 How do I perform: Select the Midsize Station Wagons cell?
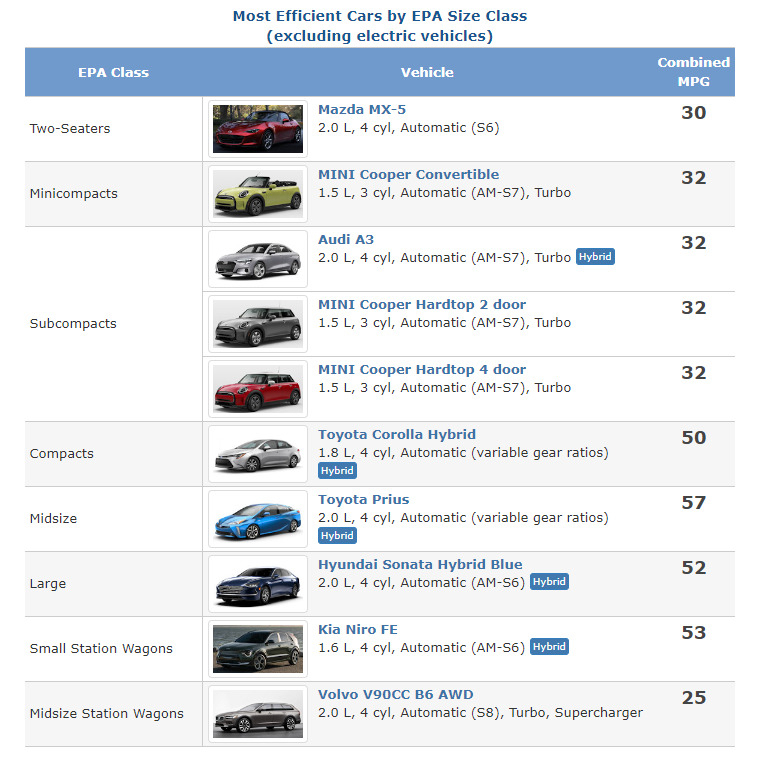(x=114, y=714)
